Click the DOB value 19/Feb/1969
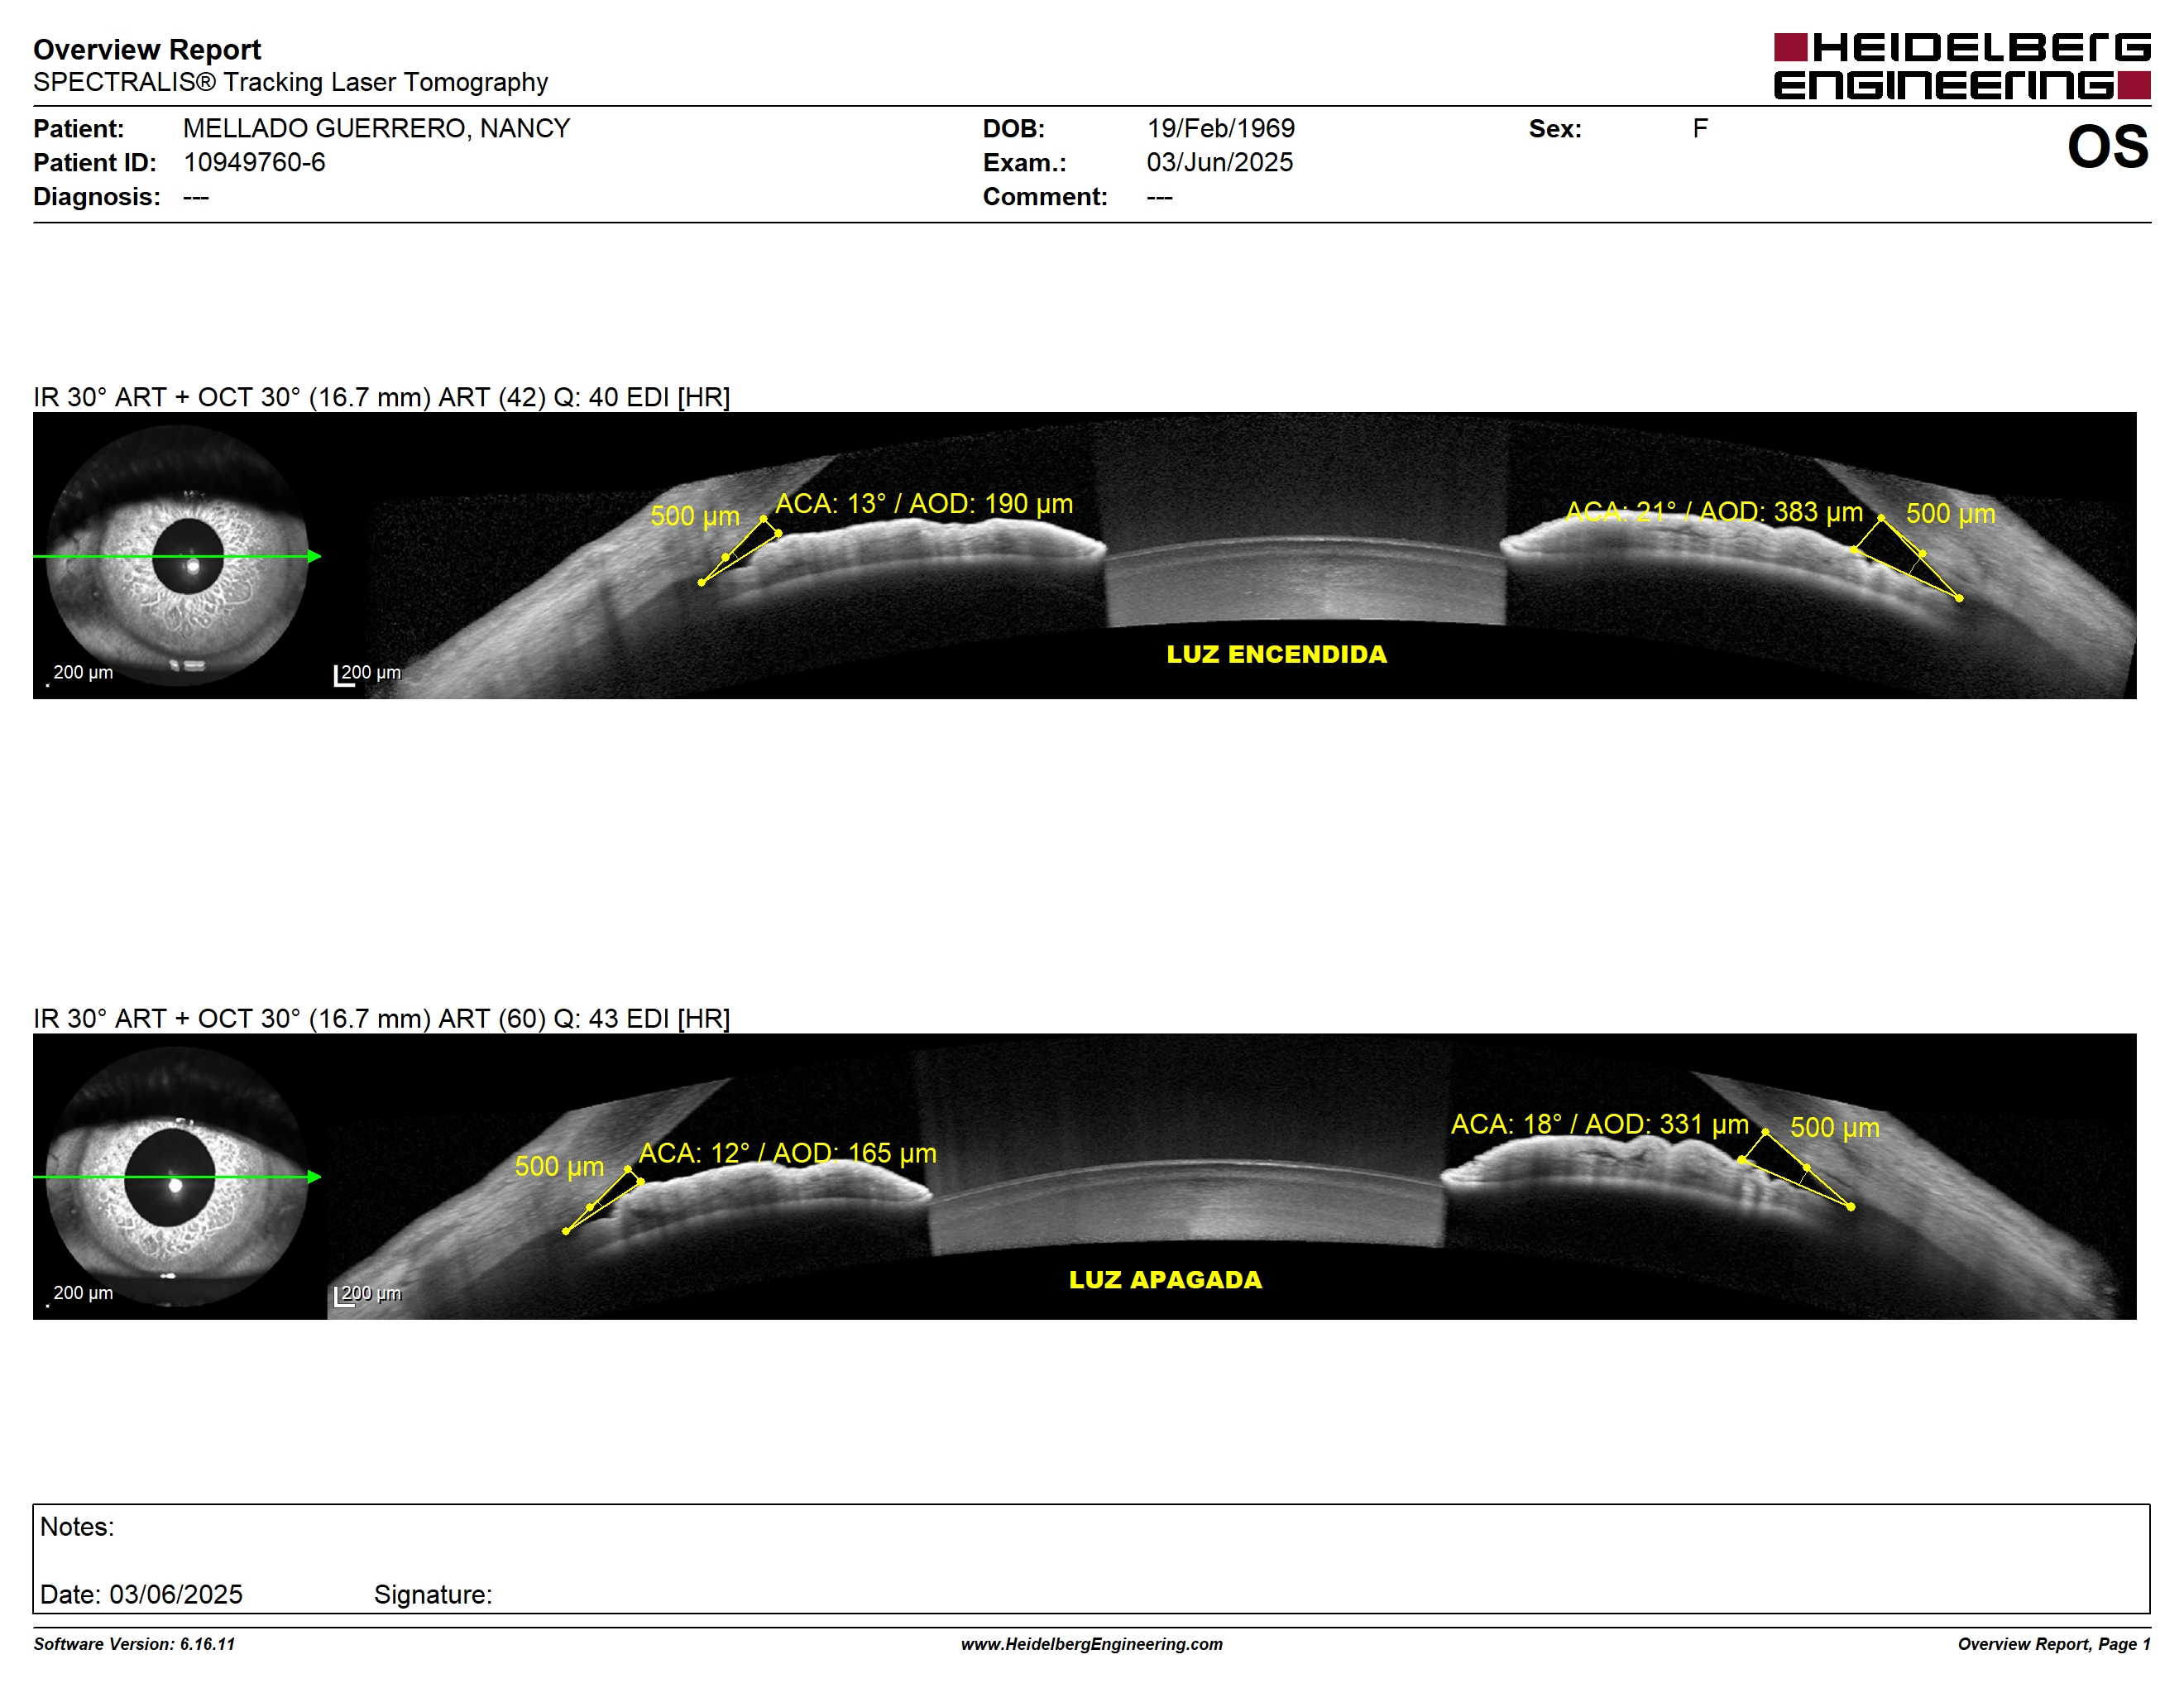 click(x=1220, y=128)
